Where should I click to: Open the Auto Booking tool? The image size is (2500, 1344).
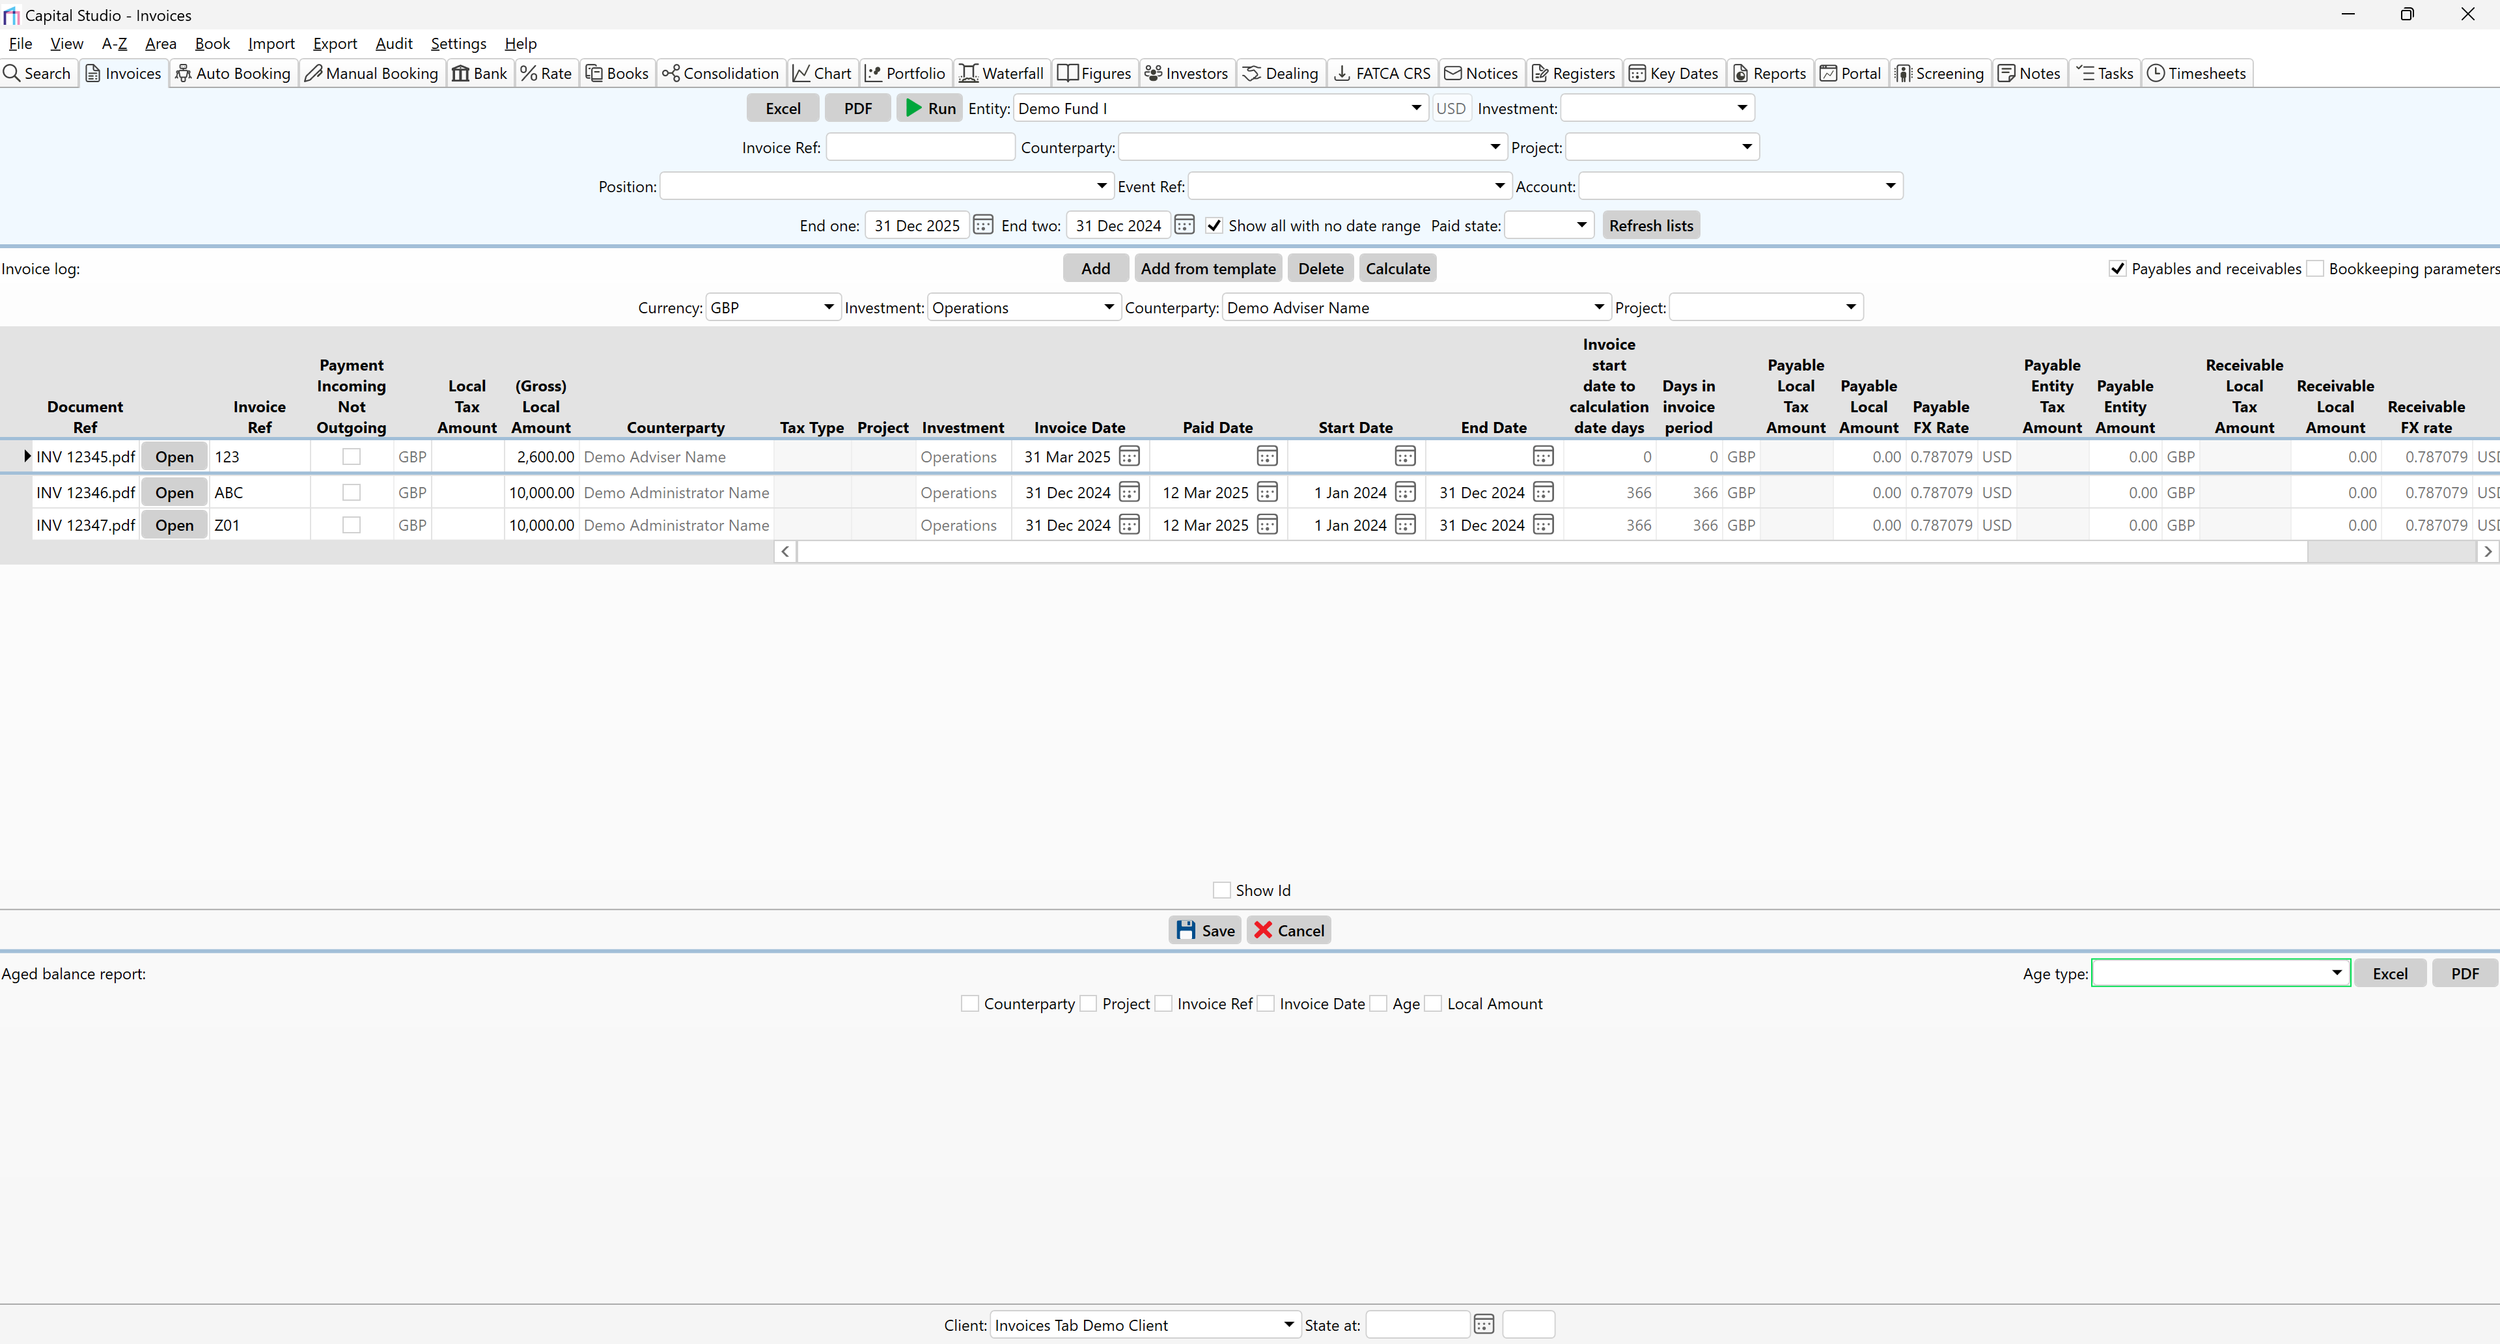coord(232,72)
